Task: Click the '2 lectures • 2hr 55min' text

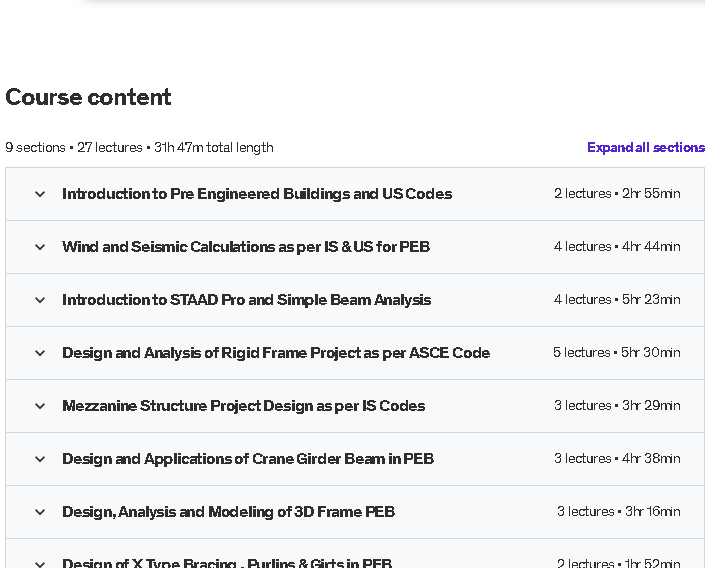Action: click(617, 194)
